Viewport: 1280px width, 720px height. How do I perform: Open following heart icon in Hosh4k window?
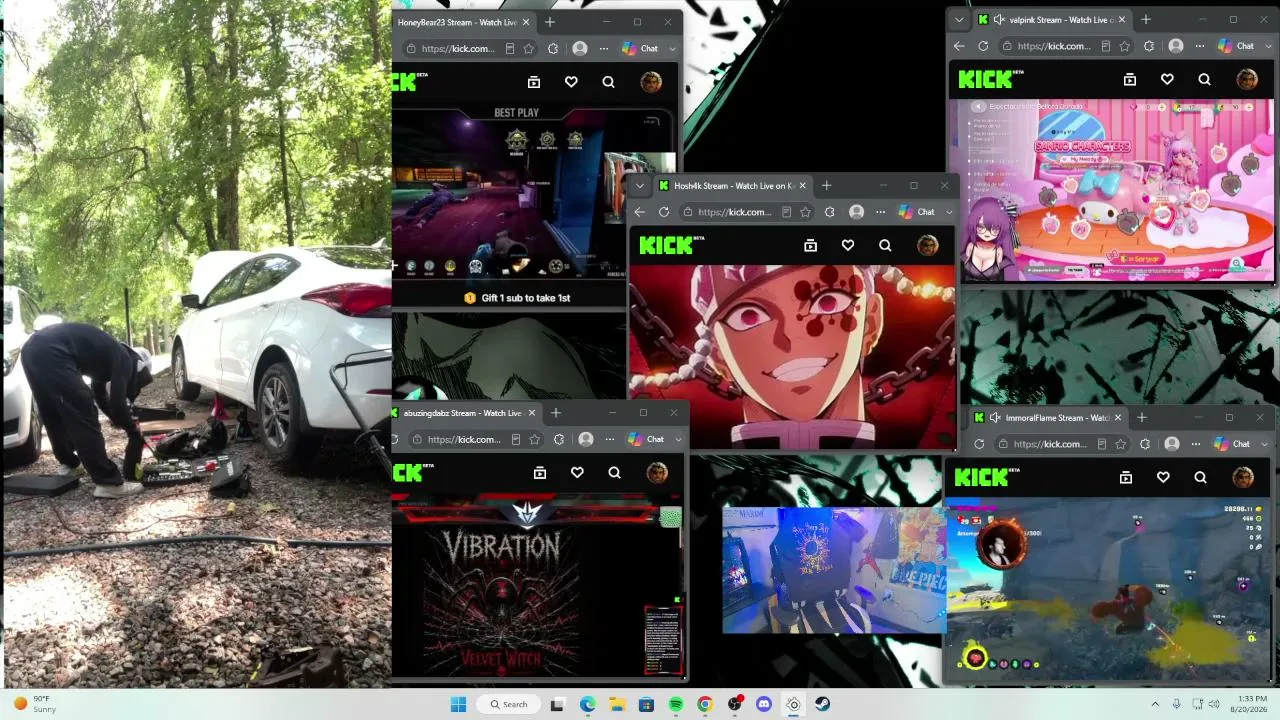click(x=848, y=245)
